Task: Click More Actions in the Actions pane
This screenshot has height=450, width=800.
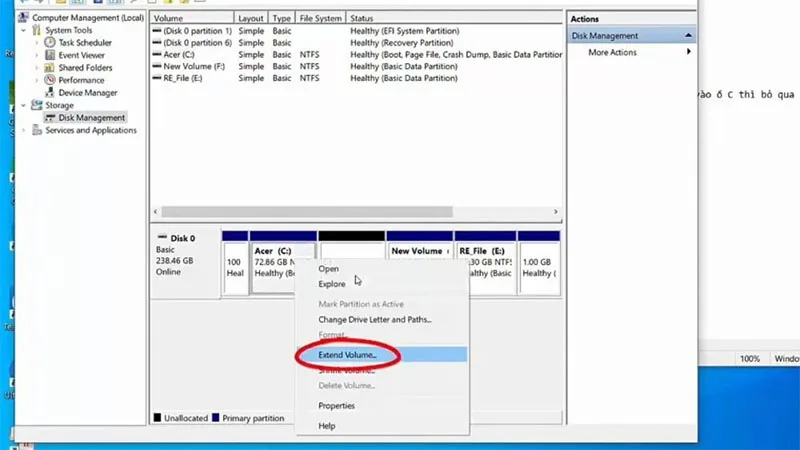Action: coord(612,52)
